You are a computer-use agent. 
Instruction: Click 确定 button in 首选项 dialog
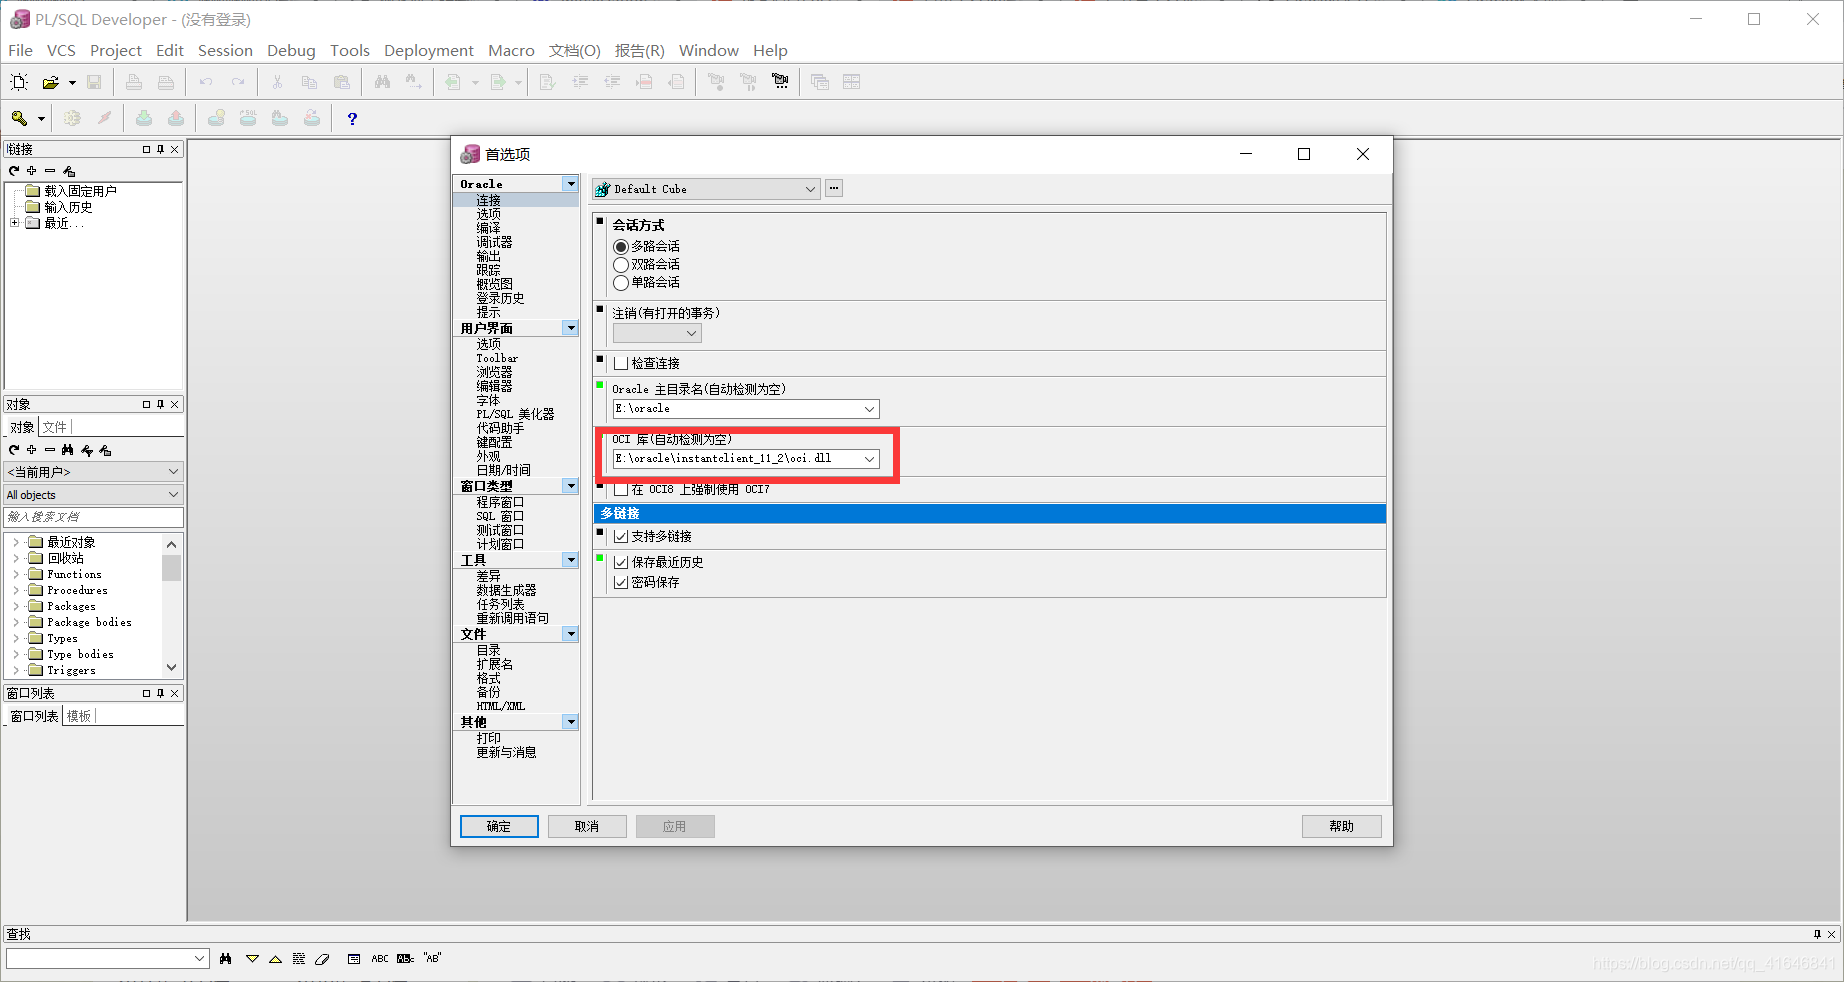(x=499, y=826)
